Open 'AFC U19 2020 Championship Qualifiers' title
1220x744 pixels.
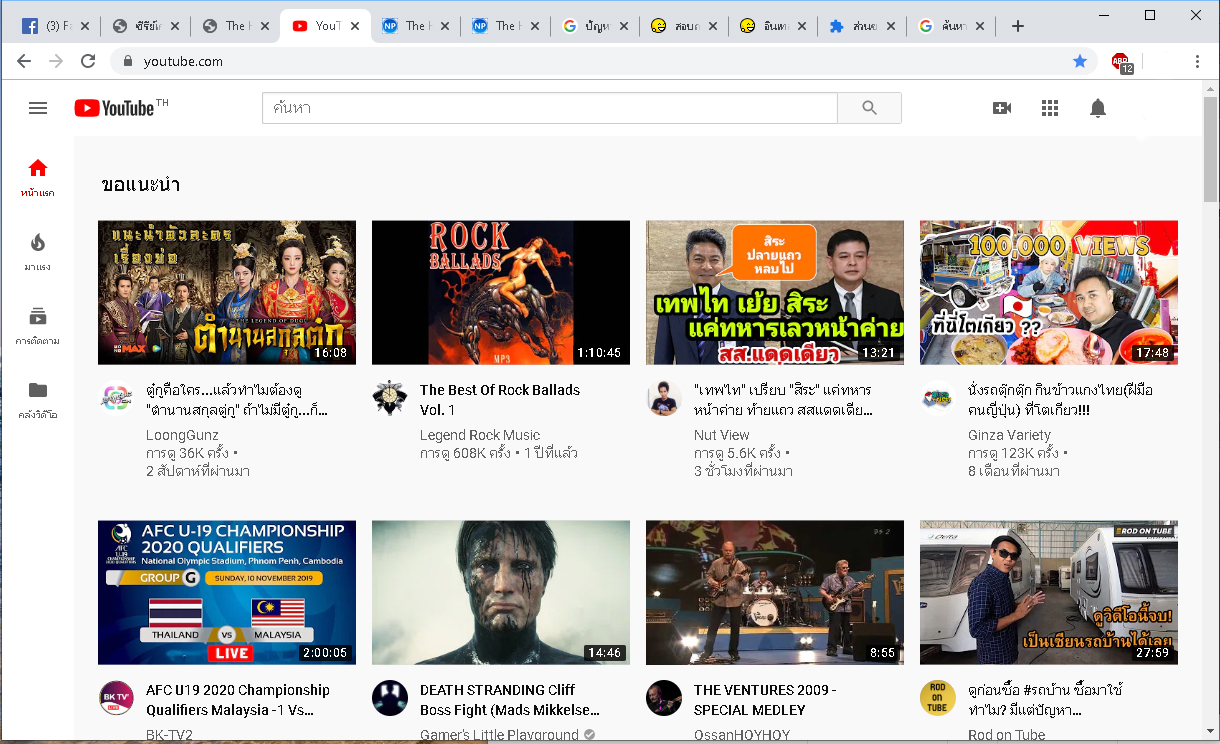coord(238,700)
